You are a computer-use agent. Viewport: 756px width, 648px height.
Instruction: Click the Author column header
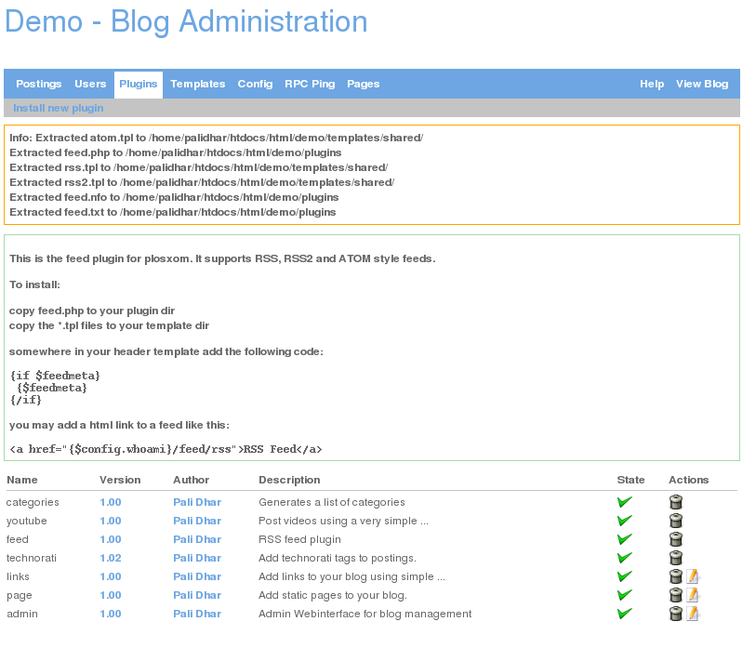[191, 480]
